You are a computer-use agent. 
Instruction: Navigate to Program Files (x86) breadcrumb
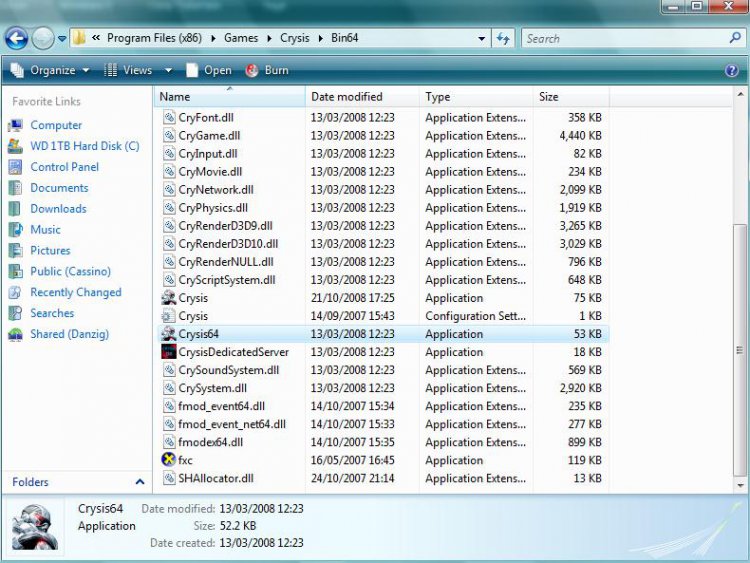(x=154, y=38)
